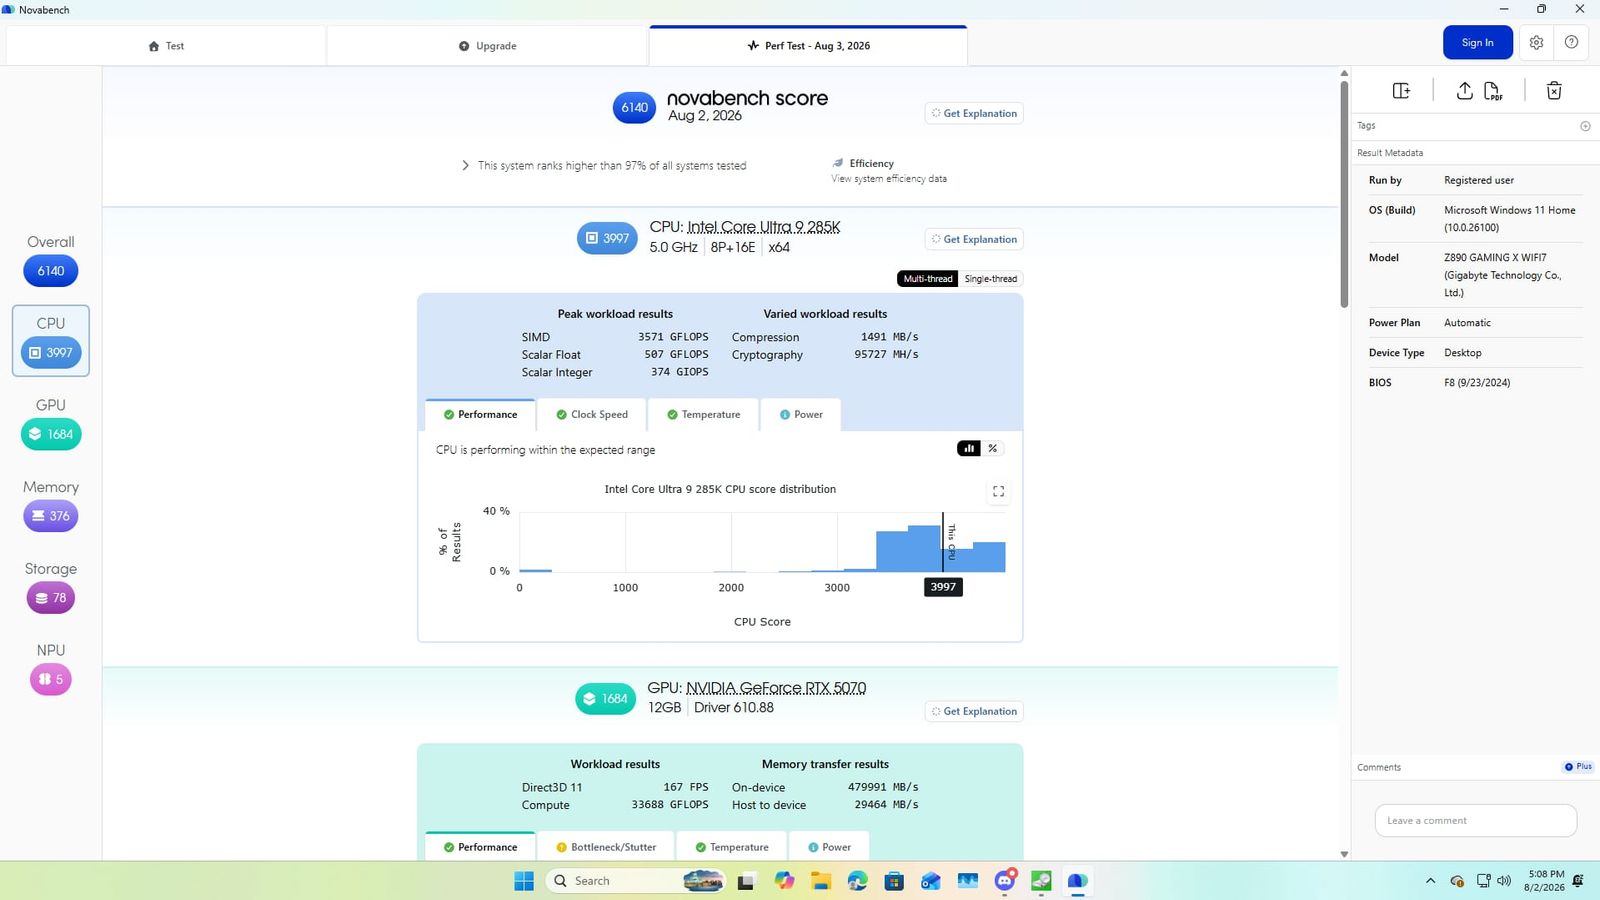Viewport: 1600px width, 900px height.
Task: Click the Plus badge beside Comments
Action: click(x=1578, y=767)
